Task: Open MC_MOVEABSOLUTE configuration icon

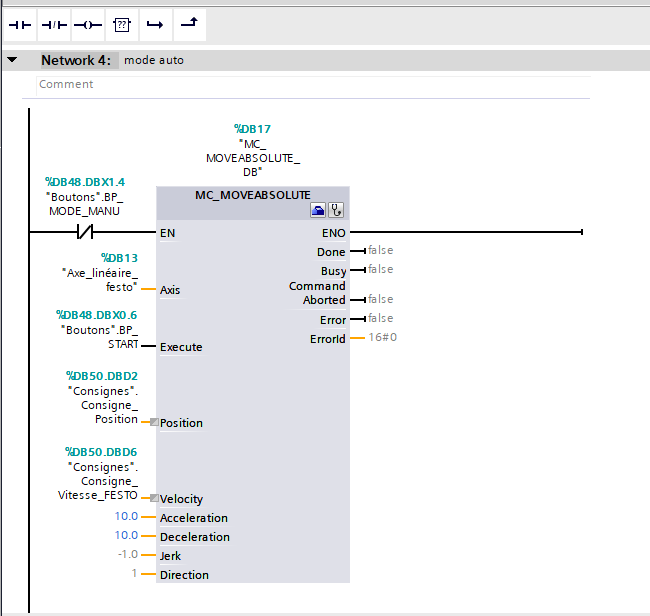Action: (x=318, y=210)
